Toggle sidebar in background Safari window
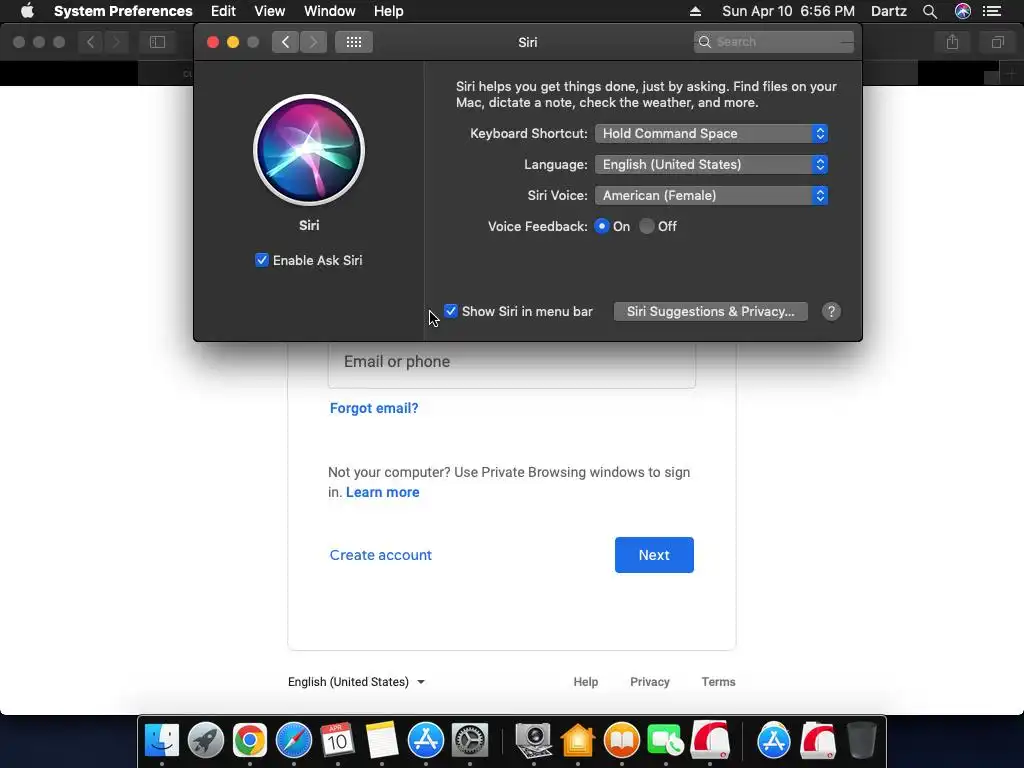 pyautogui.click(x=157, y=42)
